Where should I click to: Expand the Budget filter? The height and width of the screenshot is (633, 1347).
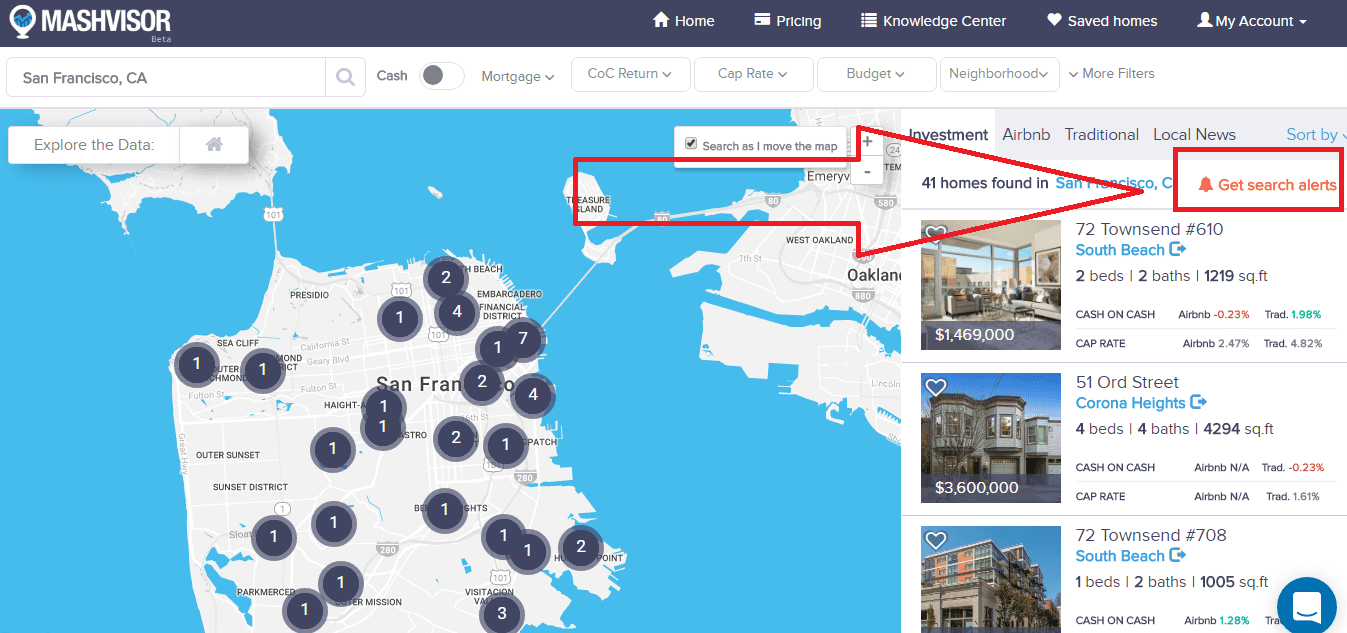(x=875, y=74)
